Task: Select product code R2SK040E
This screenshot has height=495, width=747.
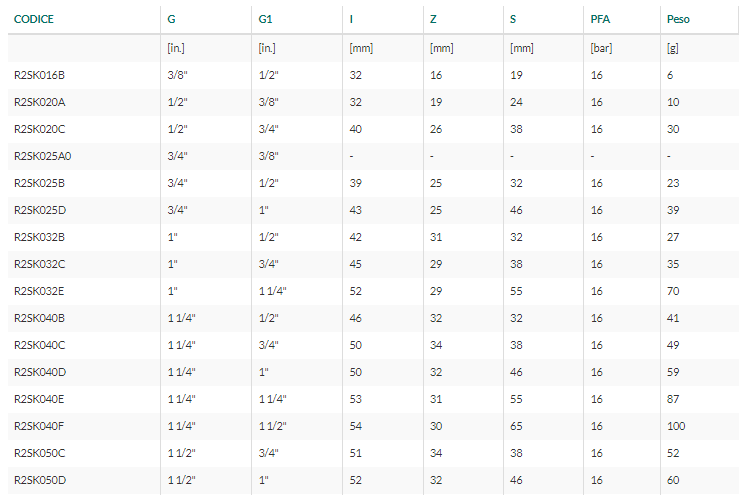Action: 39,399
